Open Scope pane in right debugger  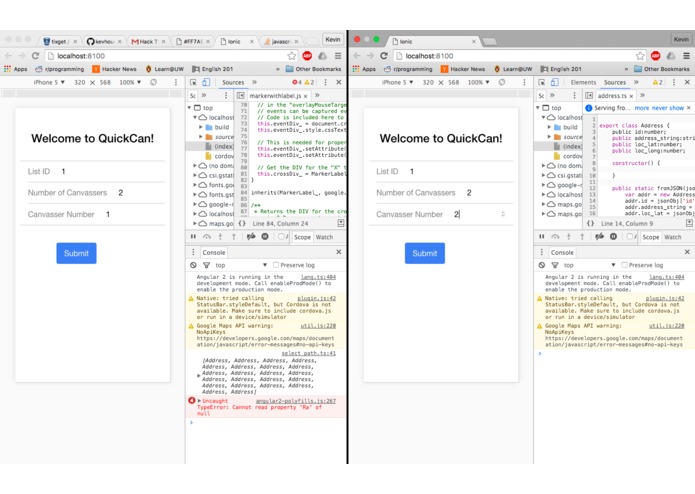(651, 237)
